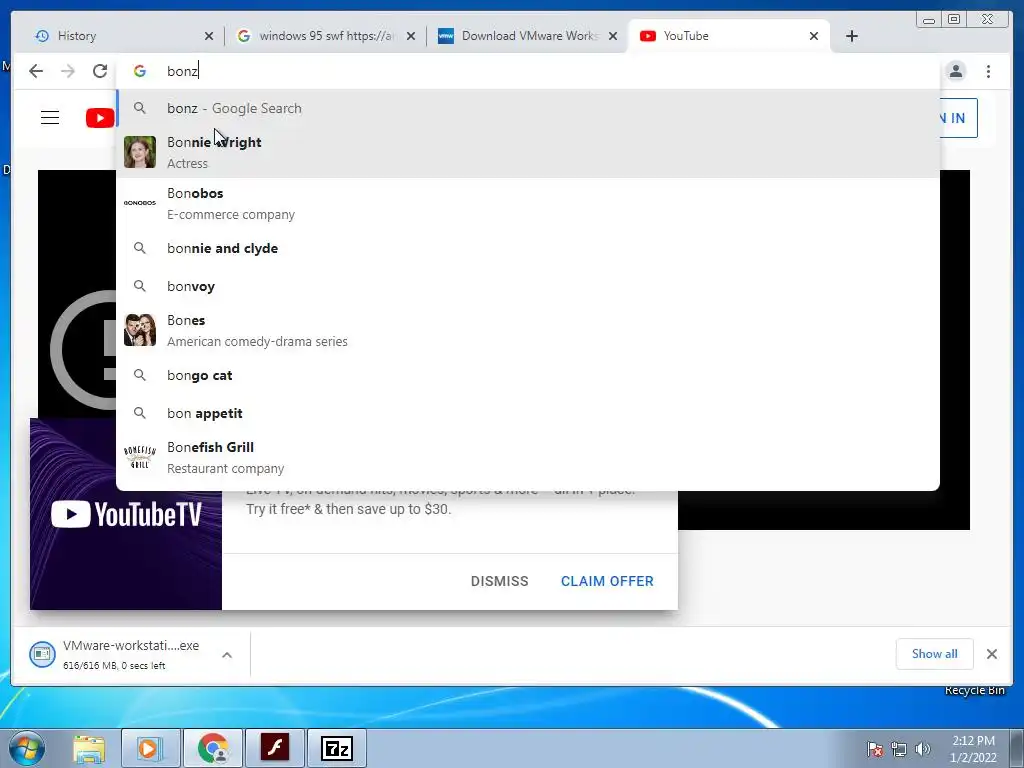The width and height of the screenshot is (1024, 768).
Task: Open the volume speaker tray icon
Action: tap(923, 749)
